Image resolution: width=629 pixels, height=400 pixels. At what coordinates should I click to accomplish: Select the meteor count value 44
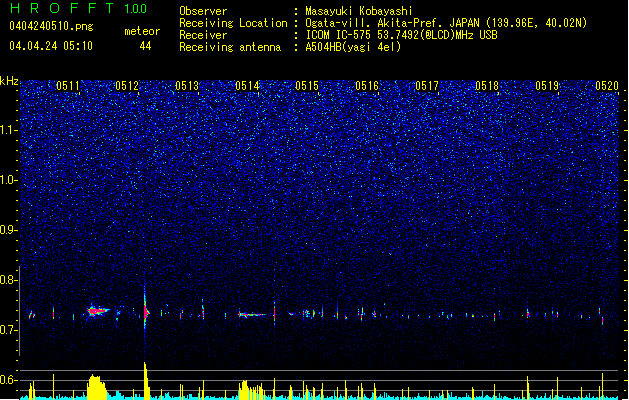(145, 46)
